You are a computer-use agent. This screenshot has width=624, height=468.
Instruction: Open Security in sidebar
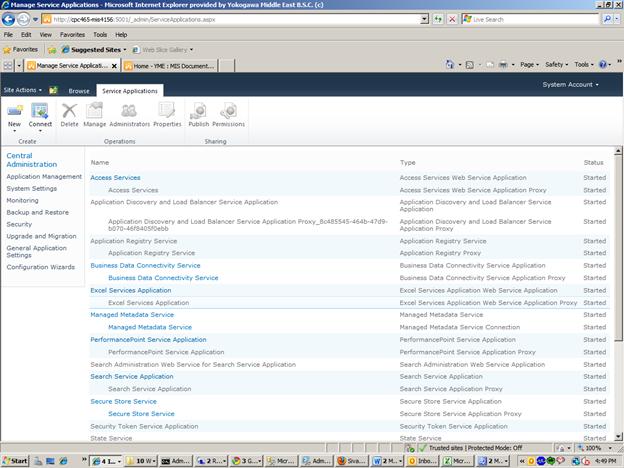click(19, 224)
